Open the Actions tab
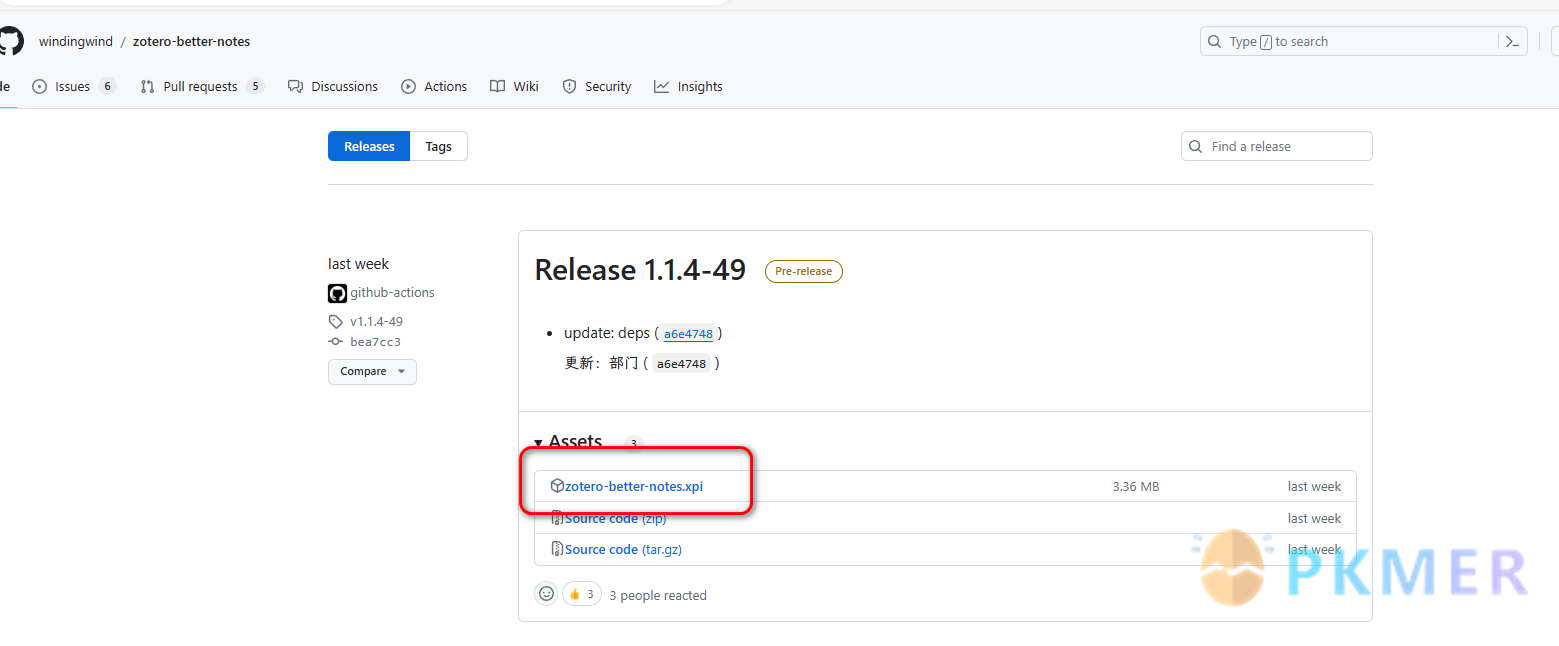The height and width of the screenshot is (646, 1559). tap(434, 86)
